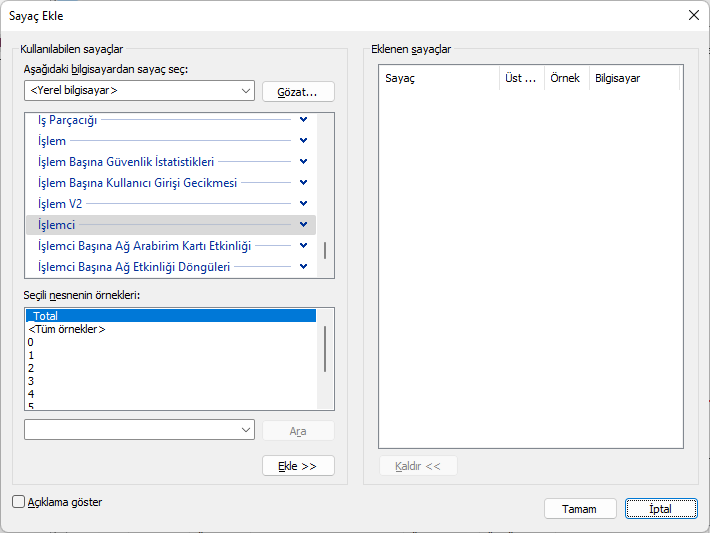This screenshot has width=710, height=533.
Task: Expand İşlem Başına Kullanıcı Girişi Gecikmesi
Action: pyautogui.click(x=303, y=183)
